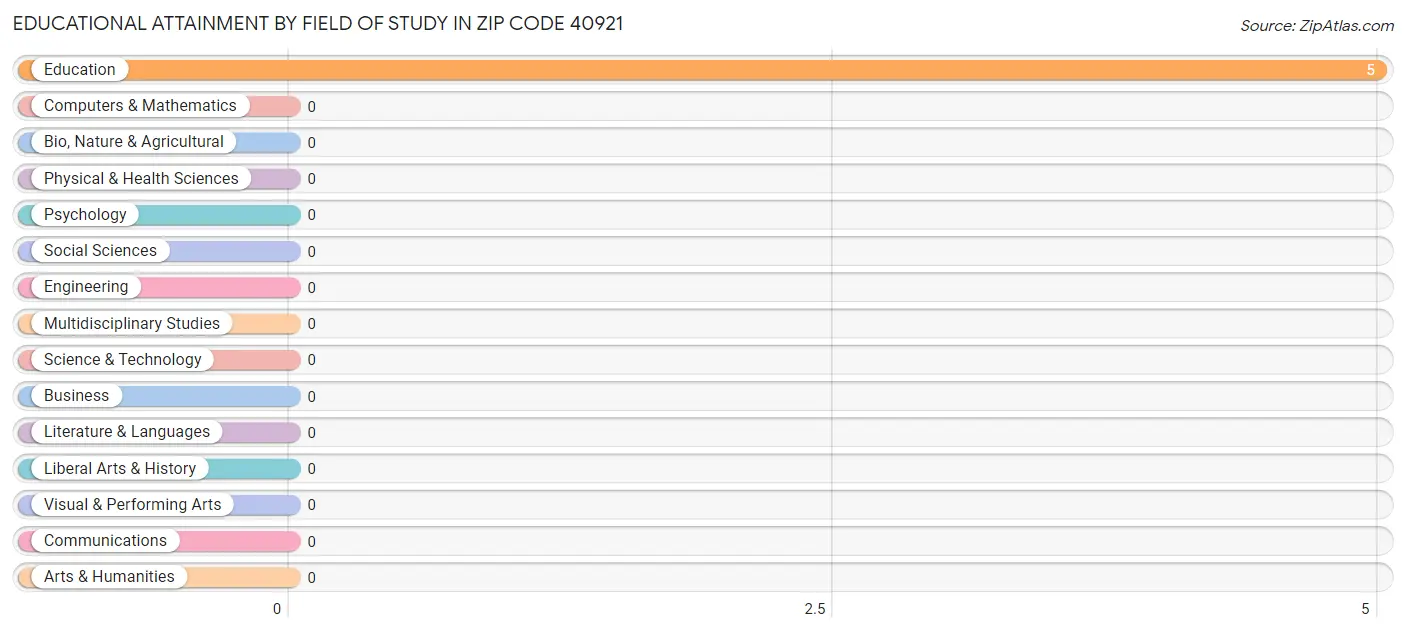Click the Engineering bar label

(x=86, y=287)
